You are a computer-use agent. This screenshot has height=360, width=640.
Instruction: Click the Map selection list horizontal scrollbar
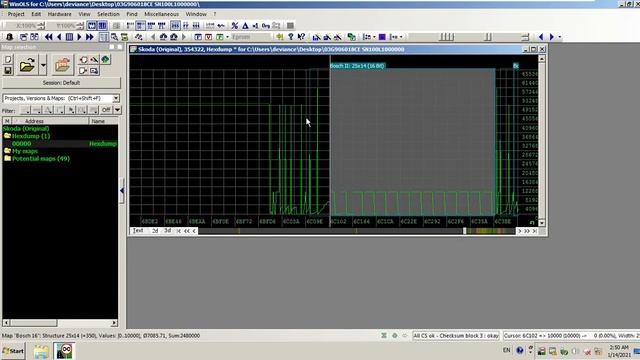[60, 323]
